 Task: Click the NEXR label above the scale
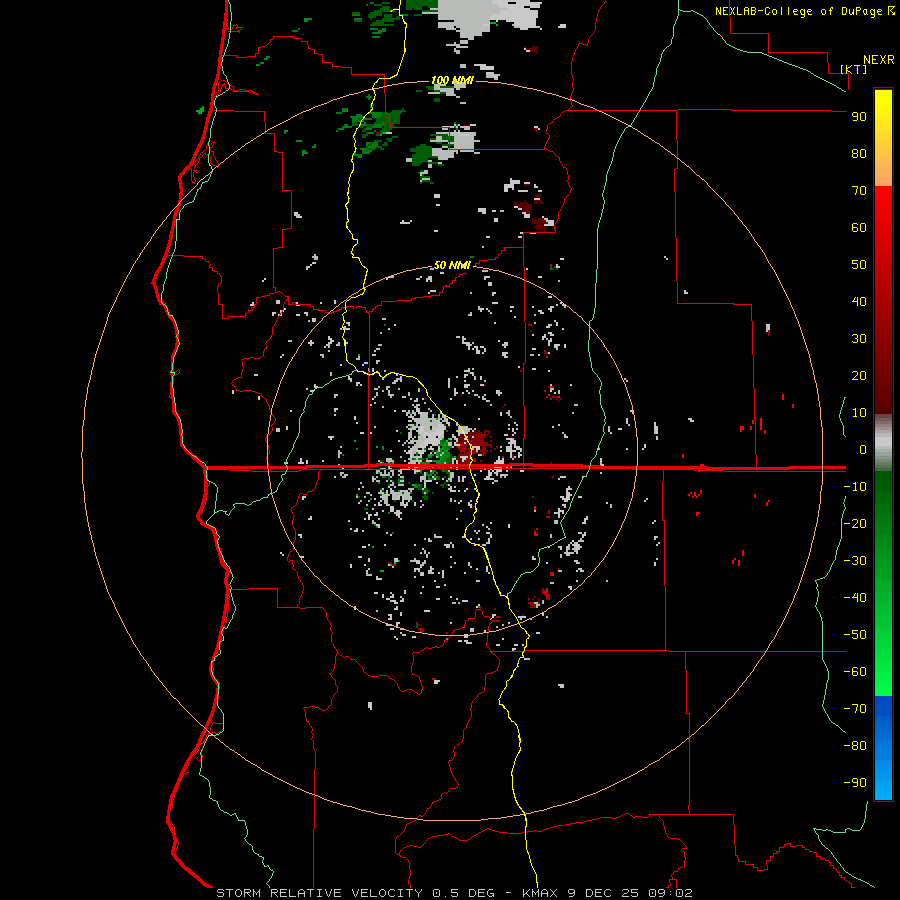(878, 60)
